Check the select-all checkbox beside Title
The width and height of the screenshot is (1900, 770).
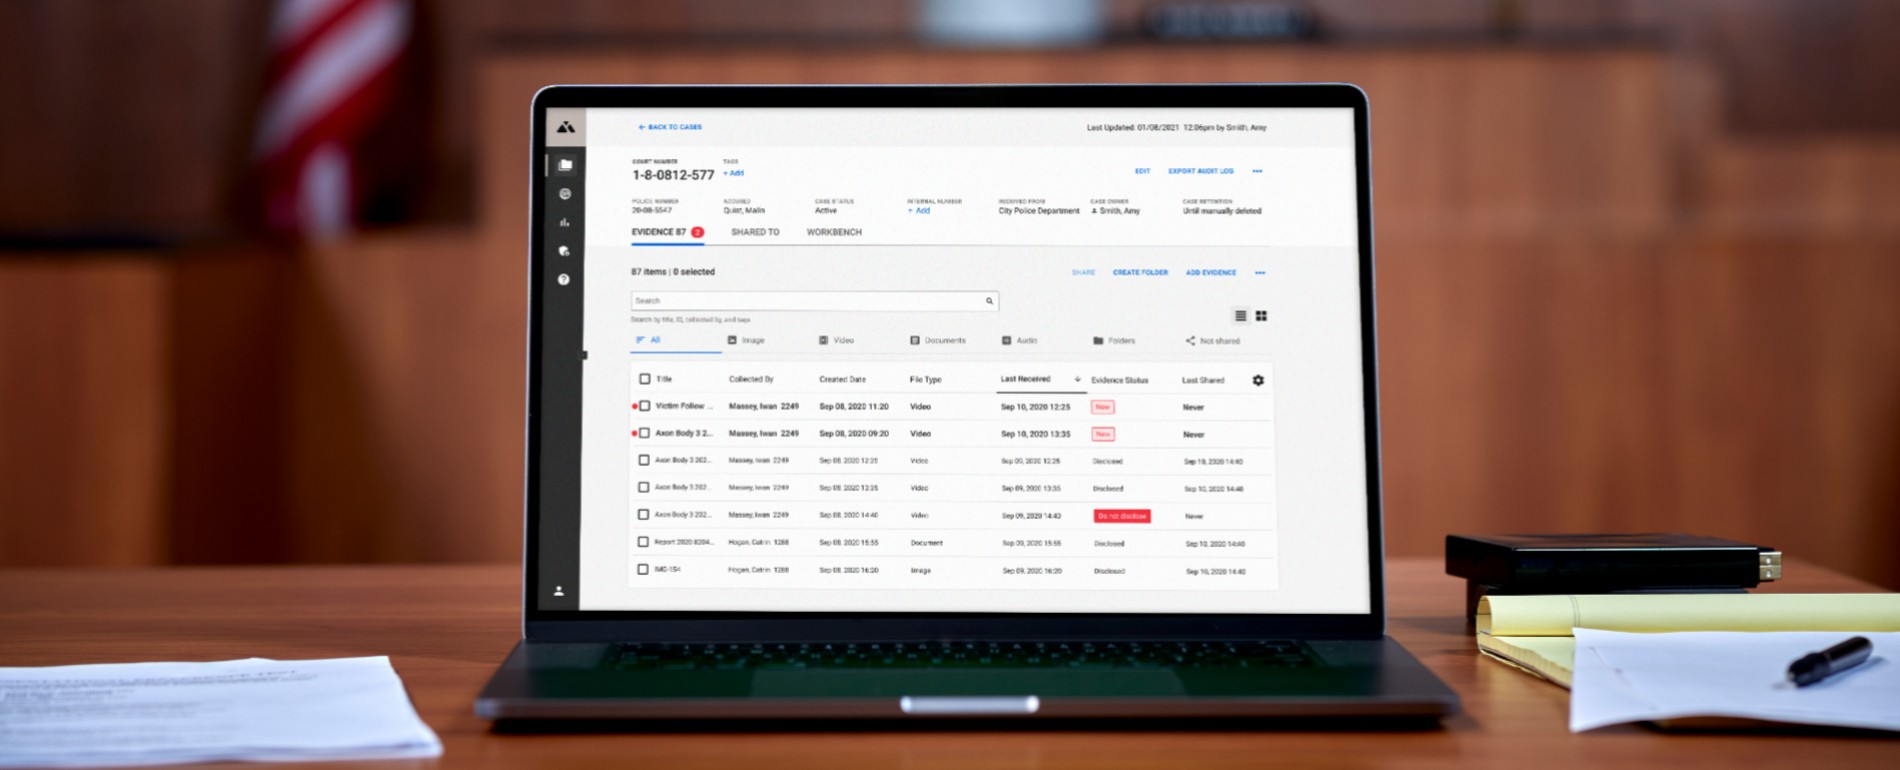coord(645,379)
